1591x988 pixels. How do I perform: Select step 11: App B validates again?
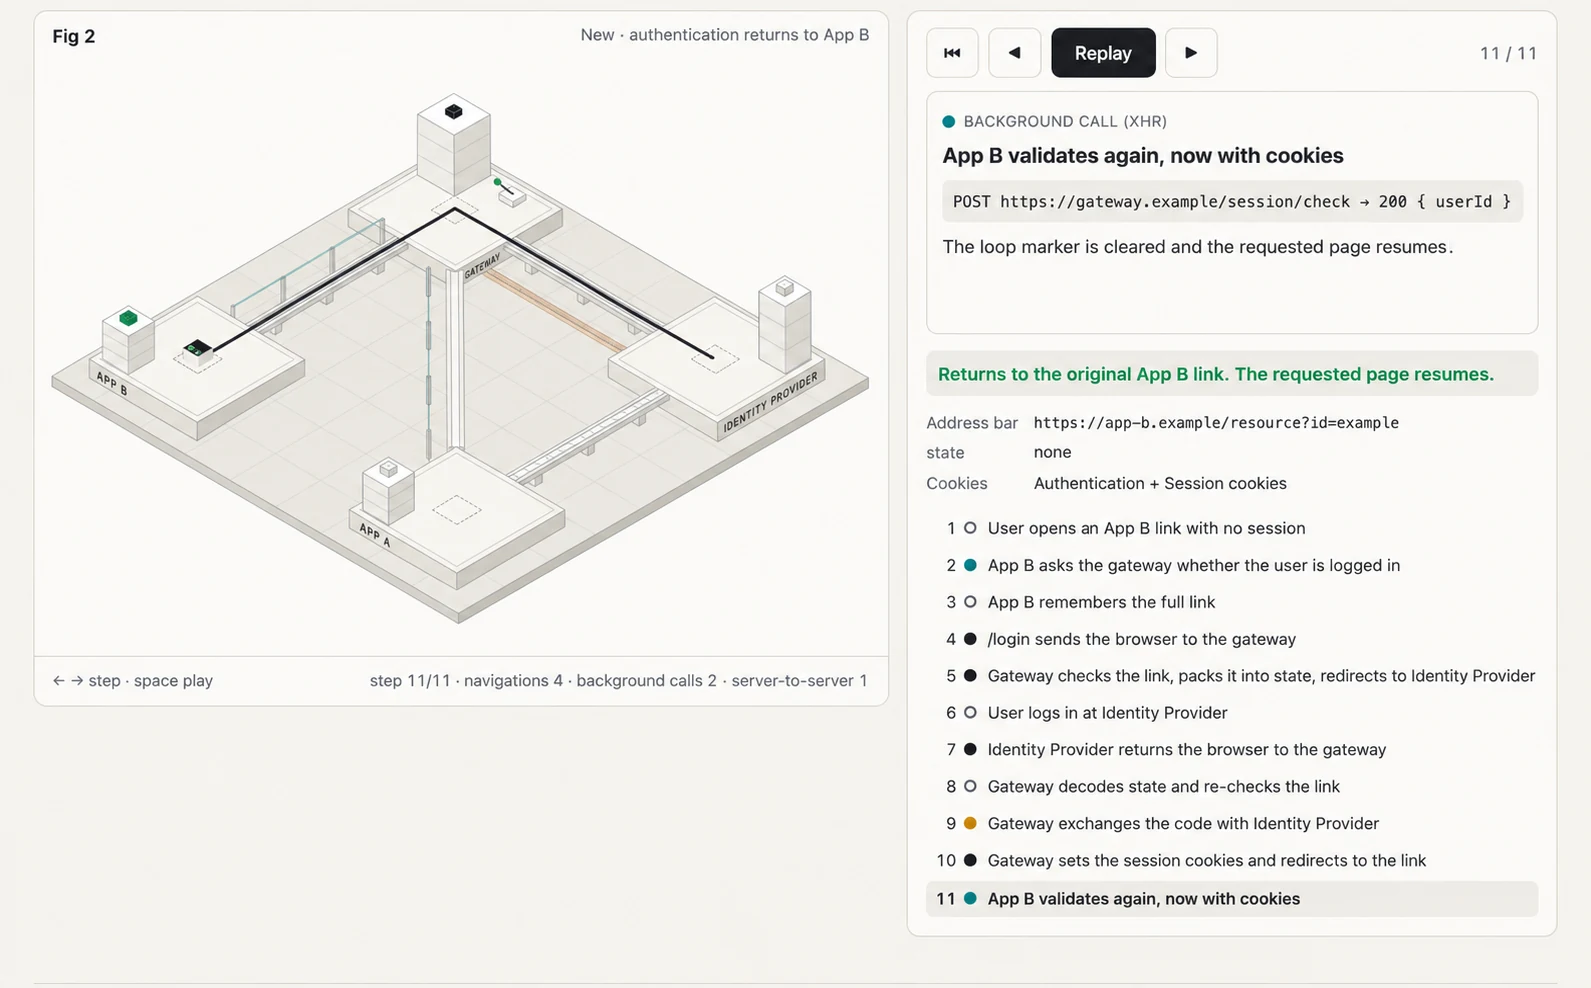[x=1232, y=899]
